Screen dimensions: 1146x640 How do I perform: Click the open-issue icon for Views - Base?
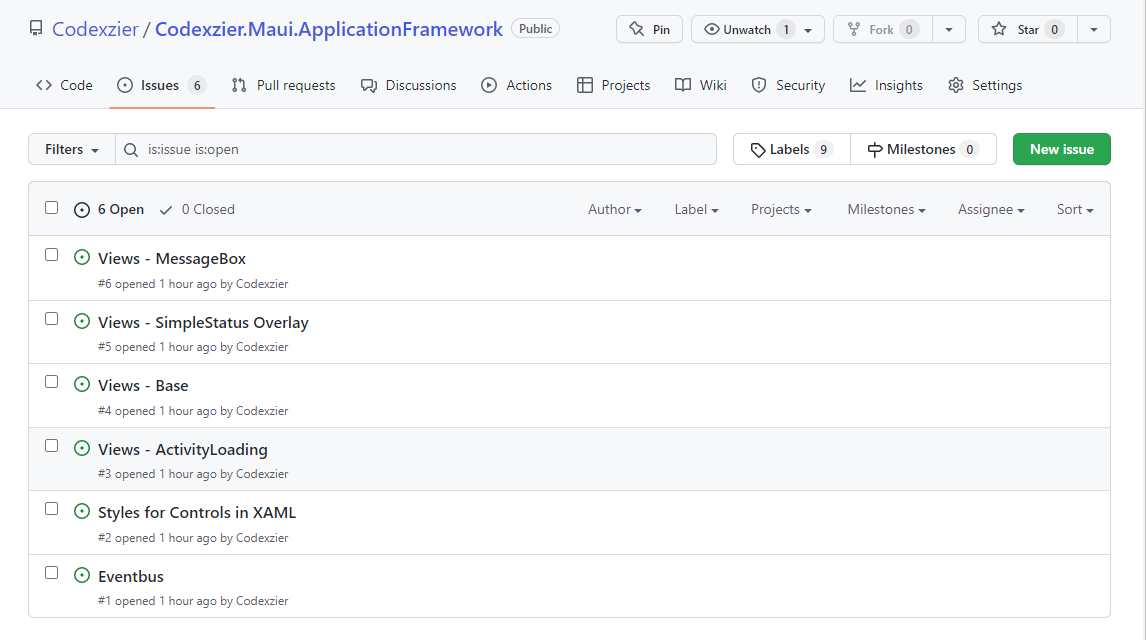[82, 384]
